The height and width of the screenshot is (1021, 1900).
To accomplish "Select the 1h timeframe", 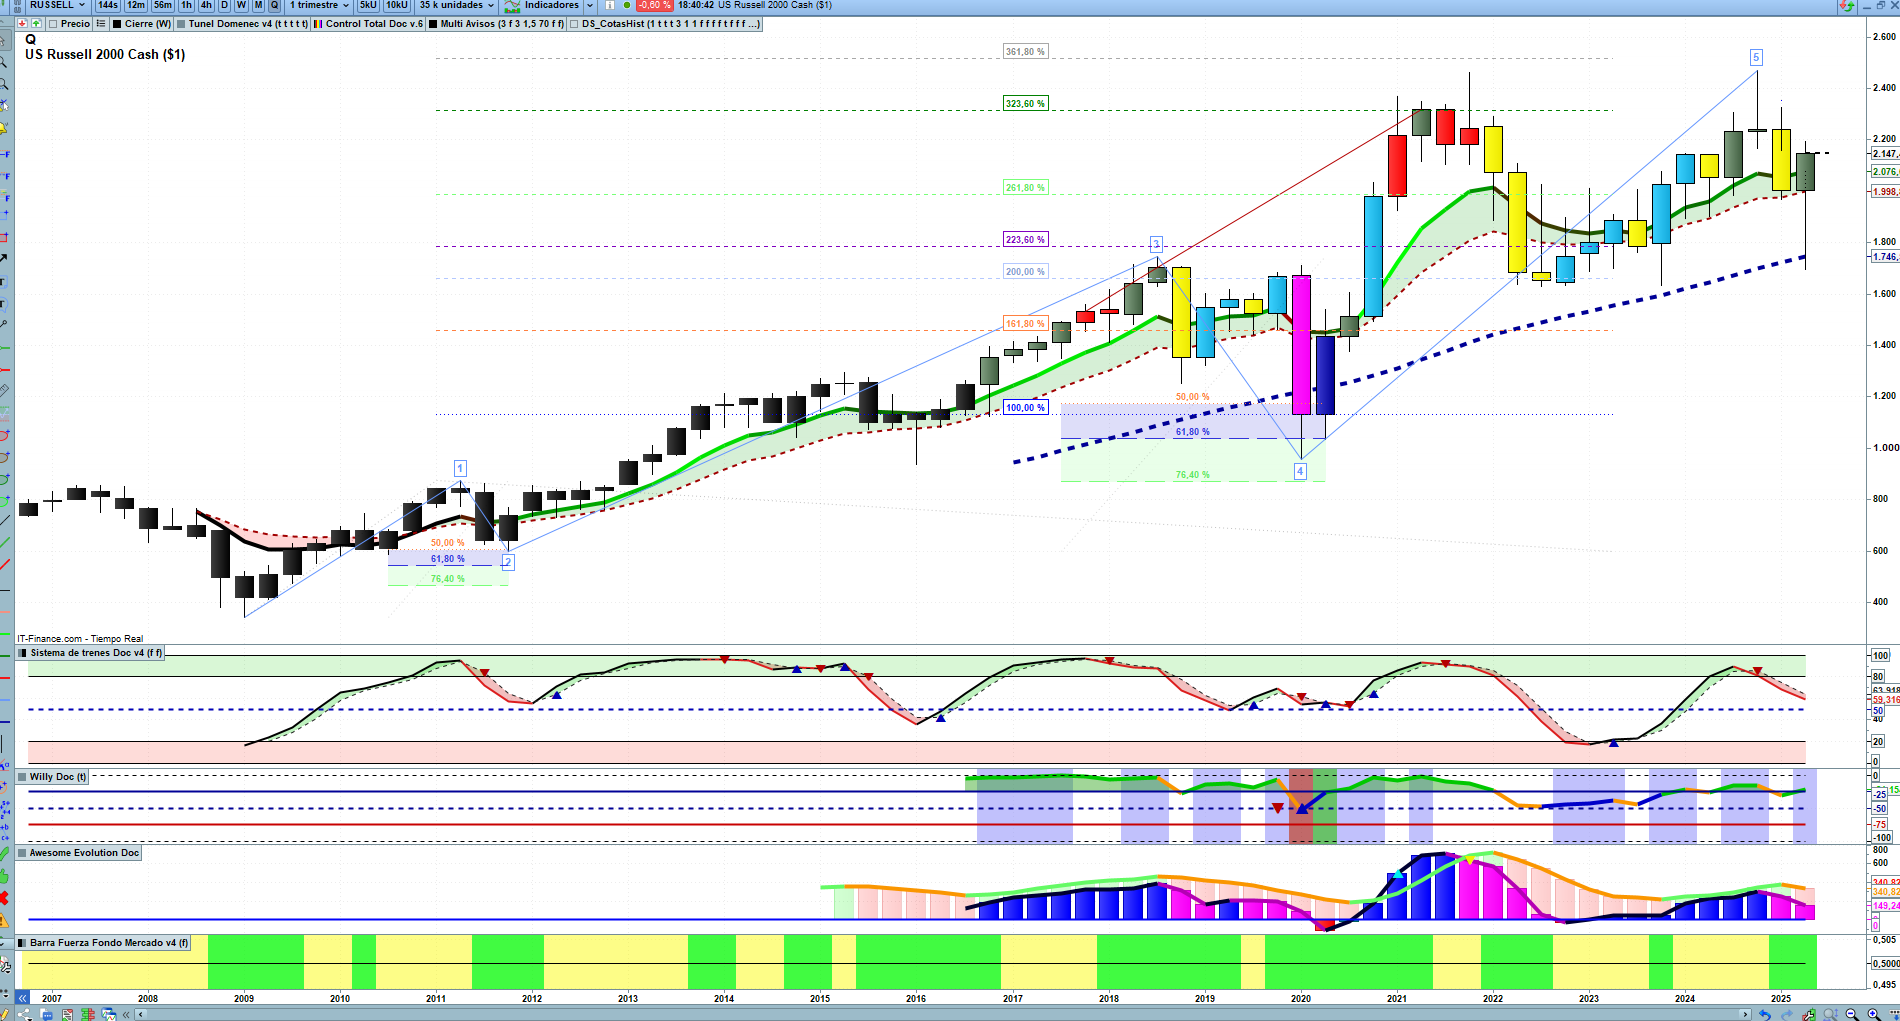I will [x=186, y=5].
